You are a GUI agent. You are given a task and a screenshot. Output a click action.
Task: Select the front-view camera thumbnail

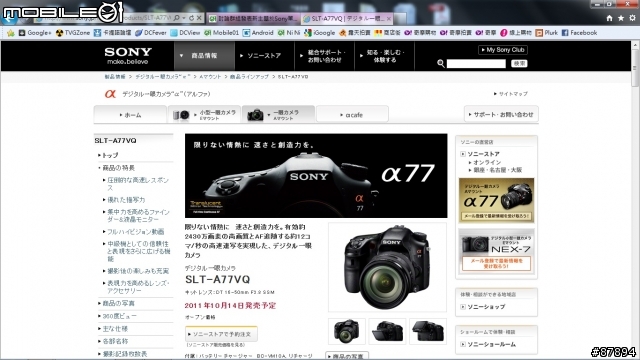pyautogui.click(x=347, y=331)
